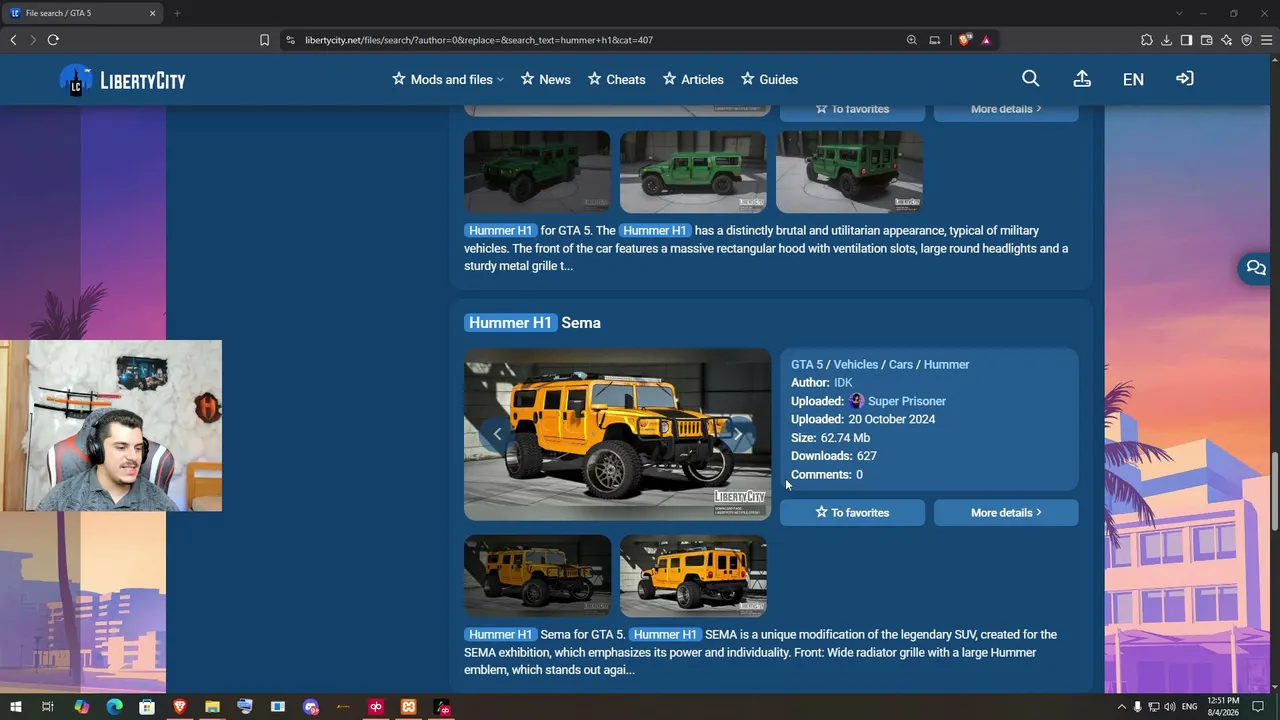
Task: Open the Hummer H1 Sema title link
Action: click(532, 322)
